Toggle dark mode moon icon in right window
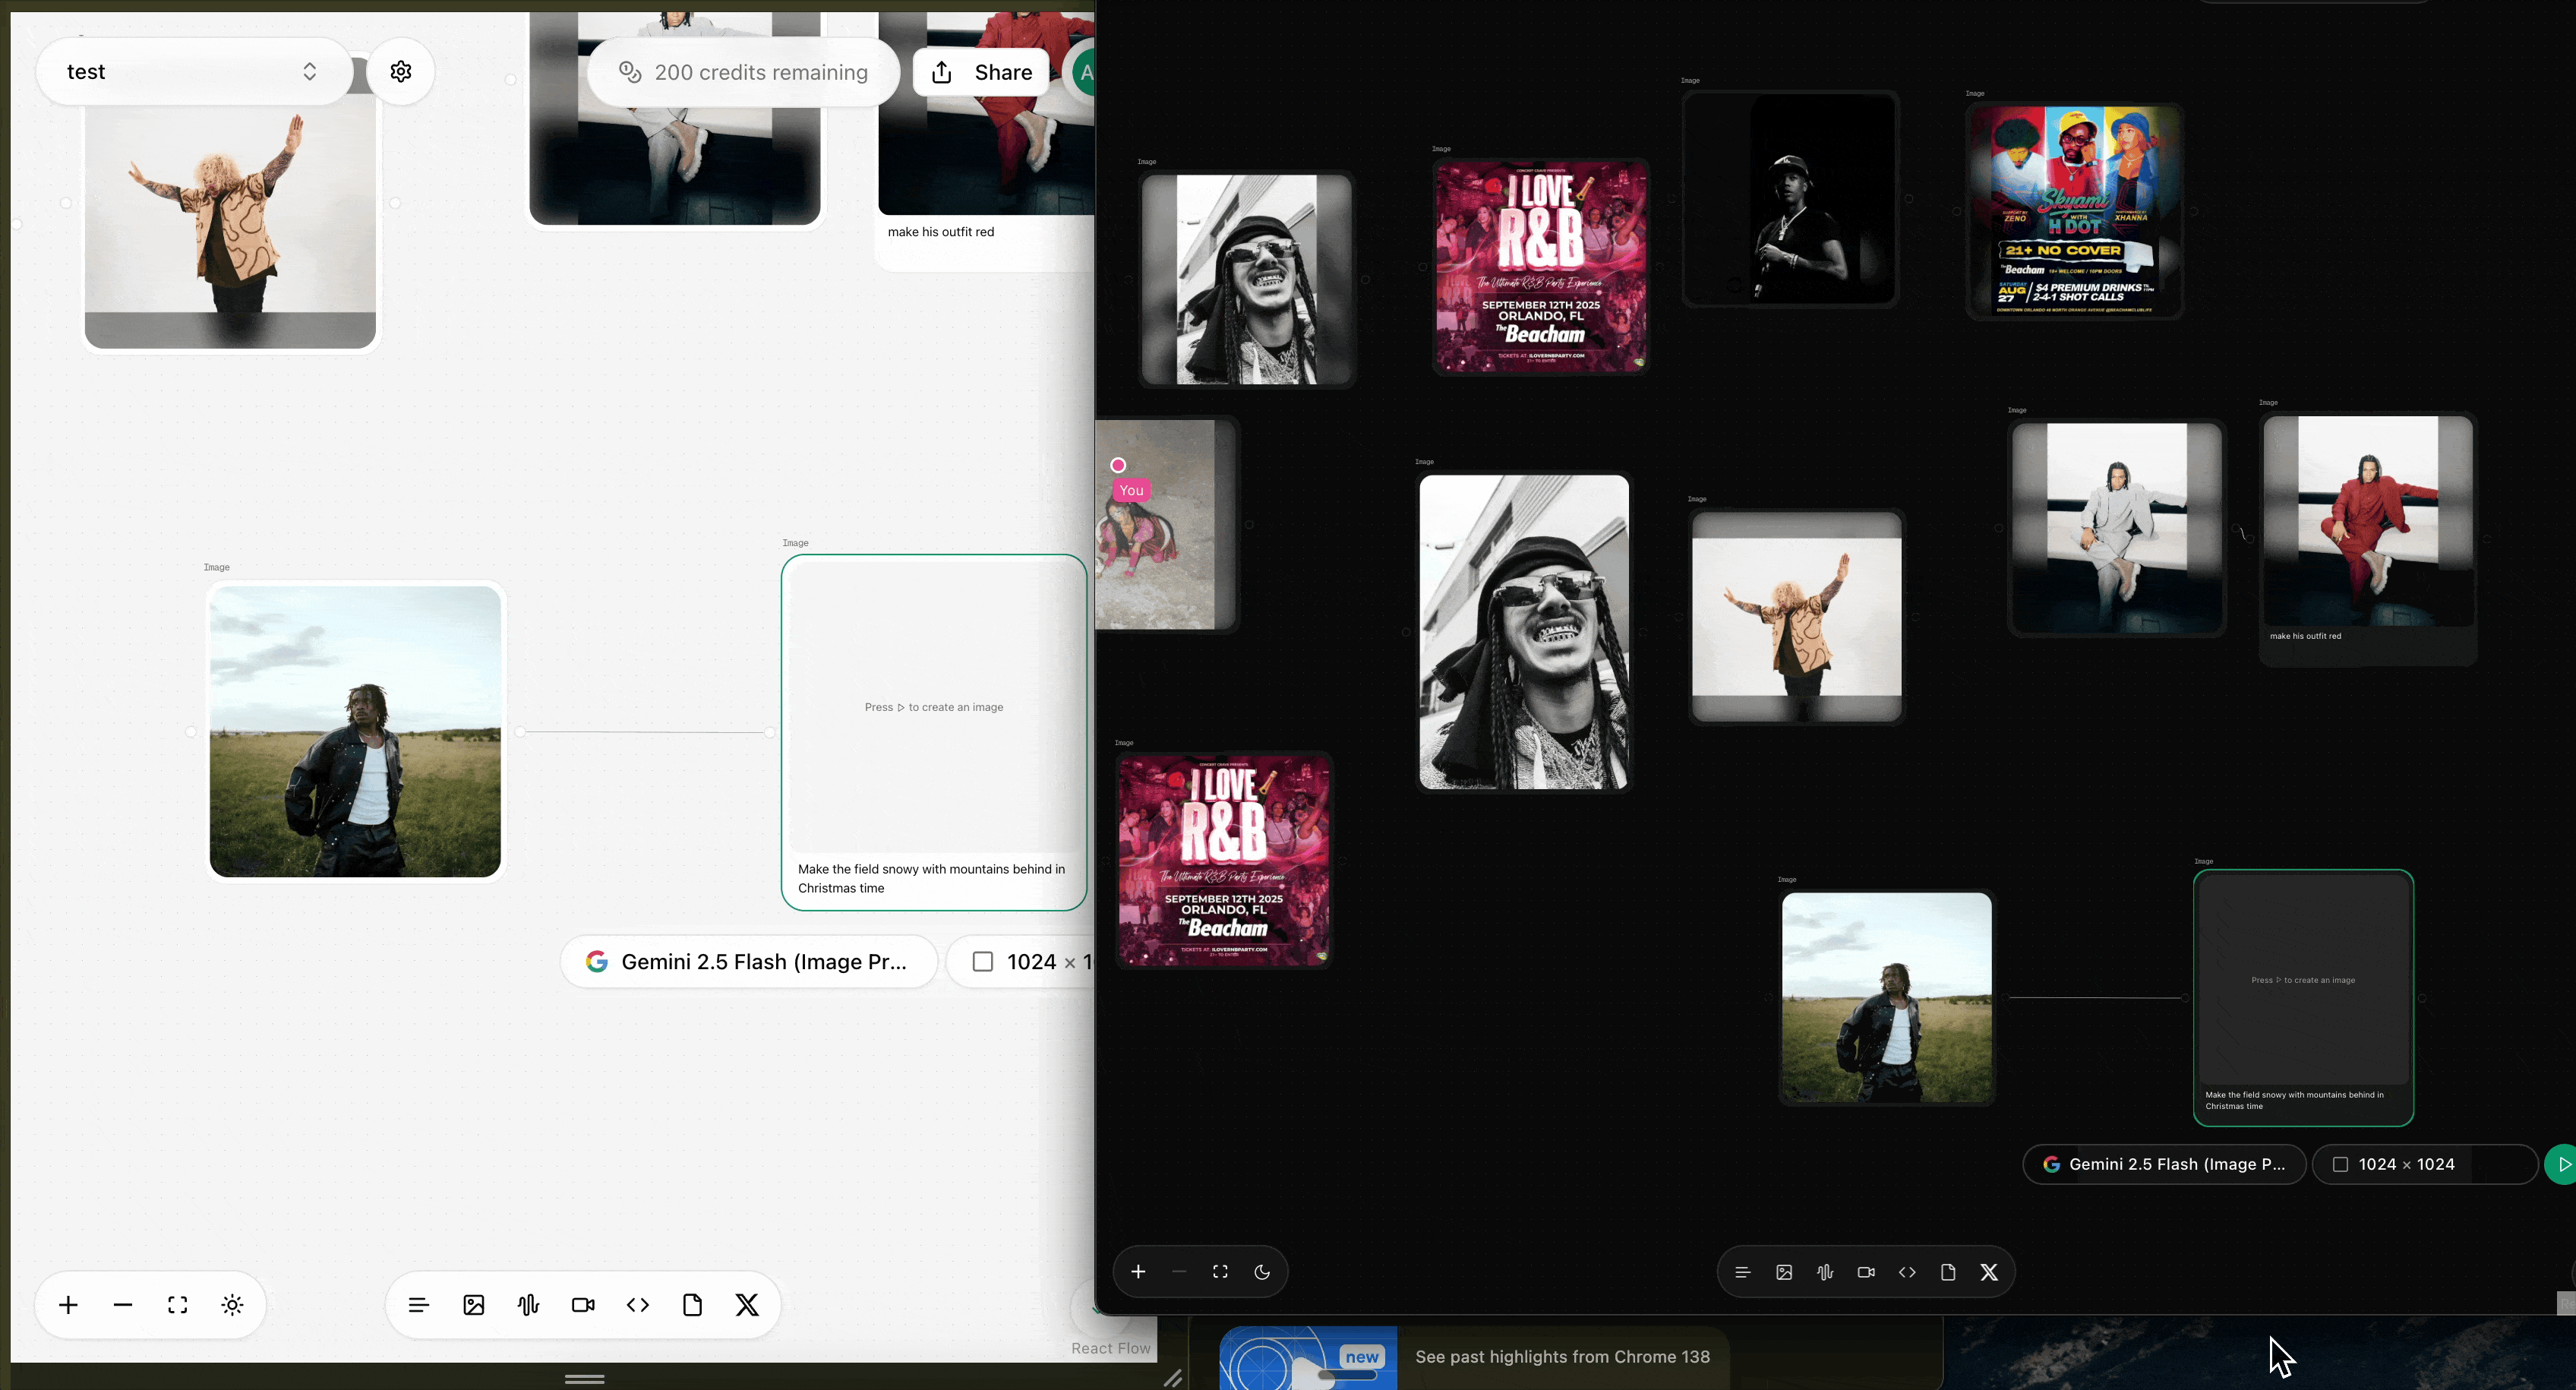The image size is (2576, 1390). 1262,1272
